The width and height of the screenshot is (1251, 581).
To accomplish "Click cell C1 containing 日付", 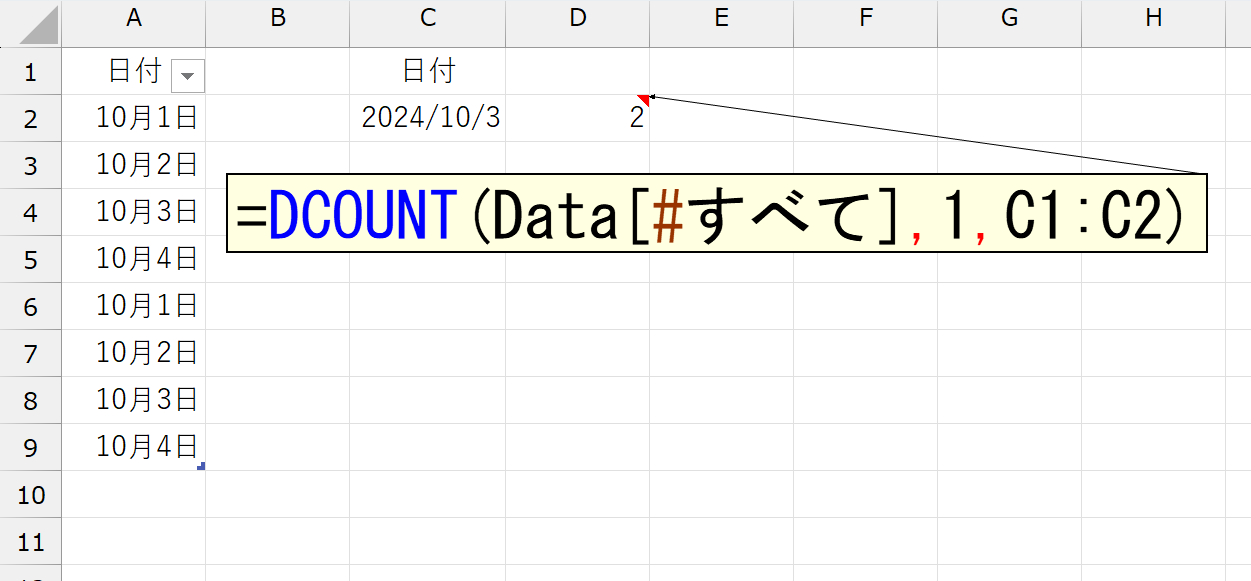I will tap(428, 71).
